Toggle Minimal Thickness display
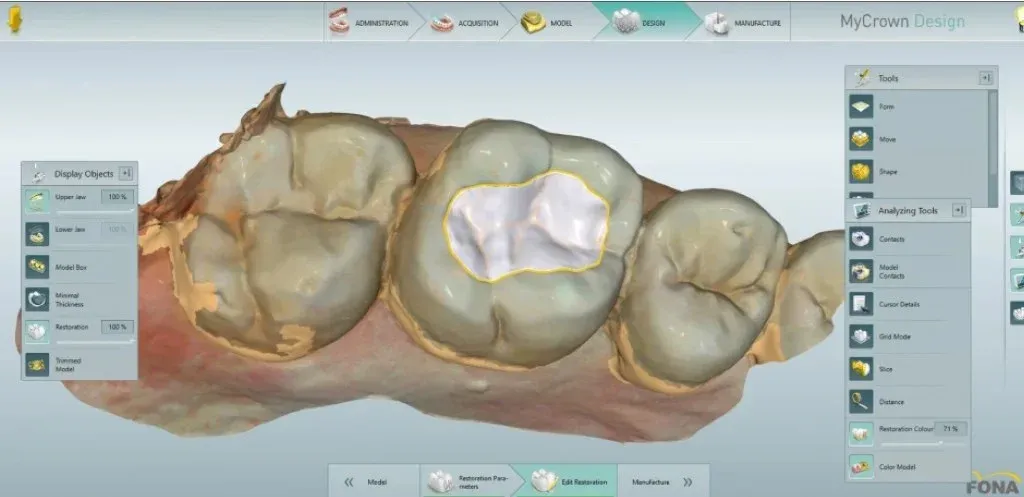The width and height of the screenshot is (1024, 497). coord(37,299)
